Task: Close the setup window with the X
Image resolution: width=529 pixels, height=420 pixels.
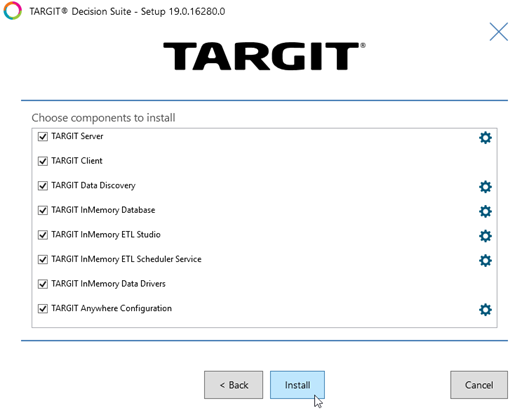Action: coord(498,32)
